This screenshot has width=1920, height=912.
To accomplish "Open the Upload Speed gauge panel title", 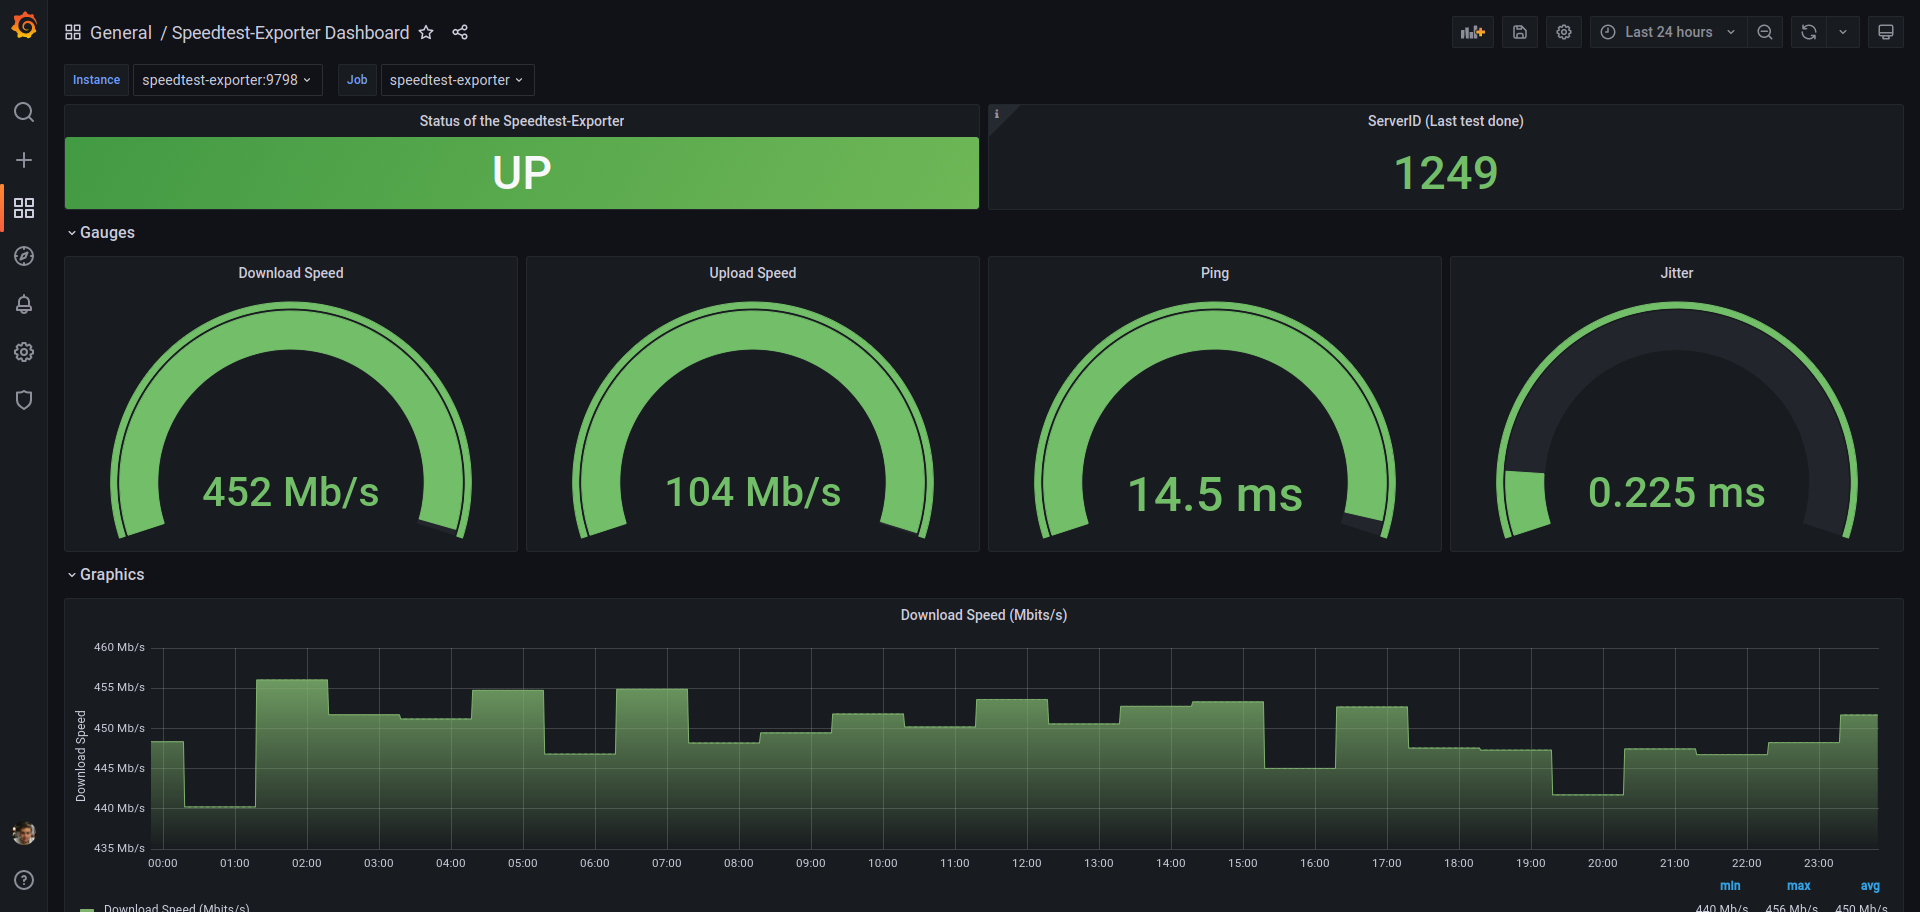I will 753,273.
